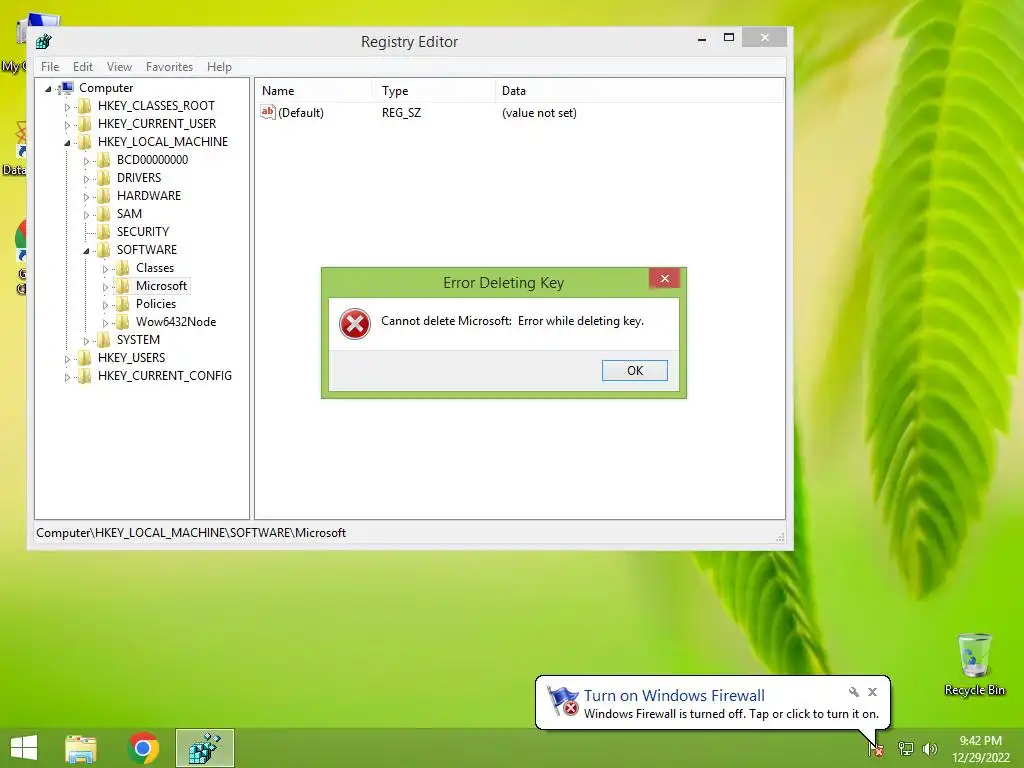Viewport: 1024px width, 768px height.
Task: Click BCD00000000 folder icon
Action: [x=103, y=160]
